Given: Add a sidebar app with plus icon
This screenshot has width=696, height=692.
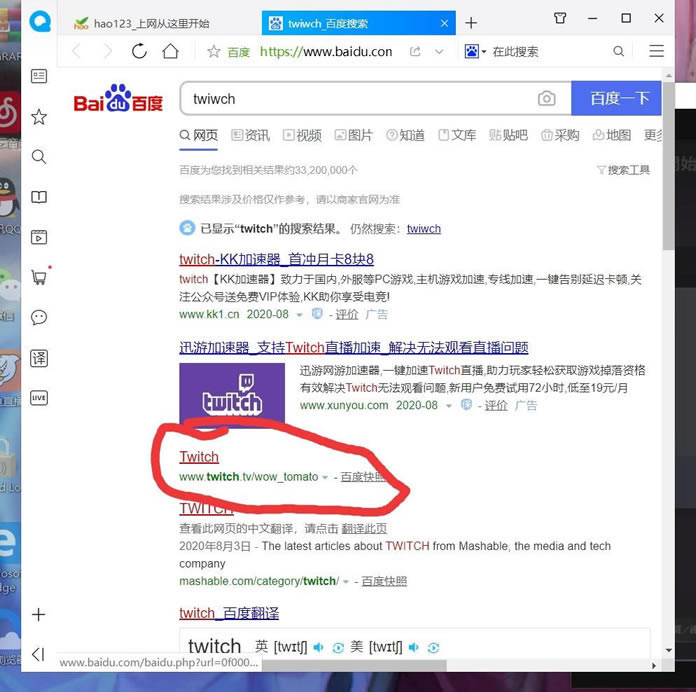Looking at the screenshot, I should coord(39,614).
